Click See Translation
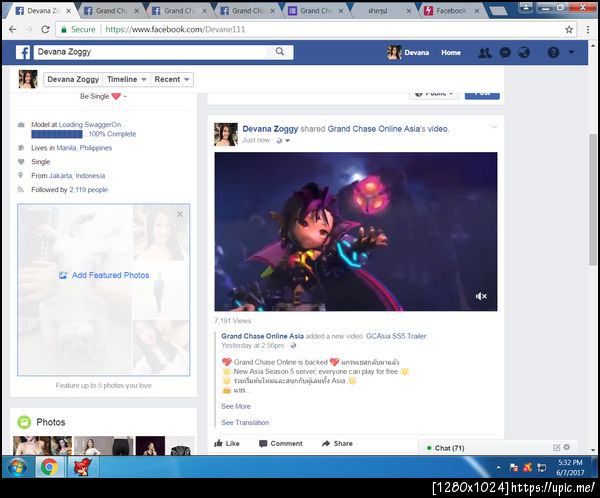This screenshot has width=600, height=498. pos(245,423)
